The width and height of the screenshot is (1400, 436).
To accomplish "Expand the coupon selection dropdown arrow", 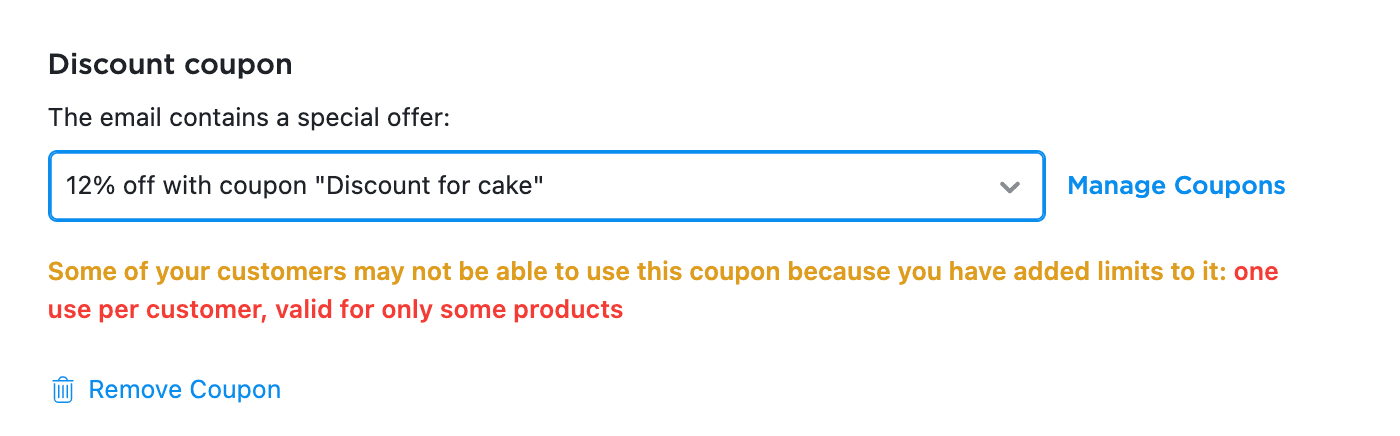I will coord(1010,187).
